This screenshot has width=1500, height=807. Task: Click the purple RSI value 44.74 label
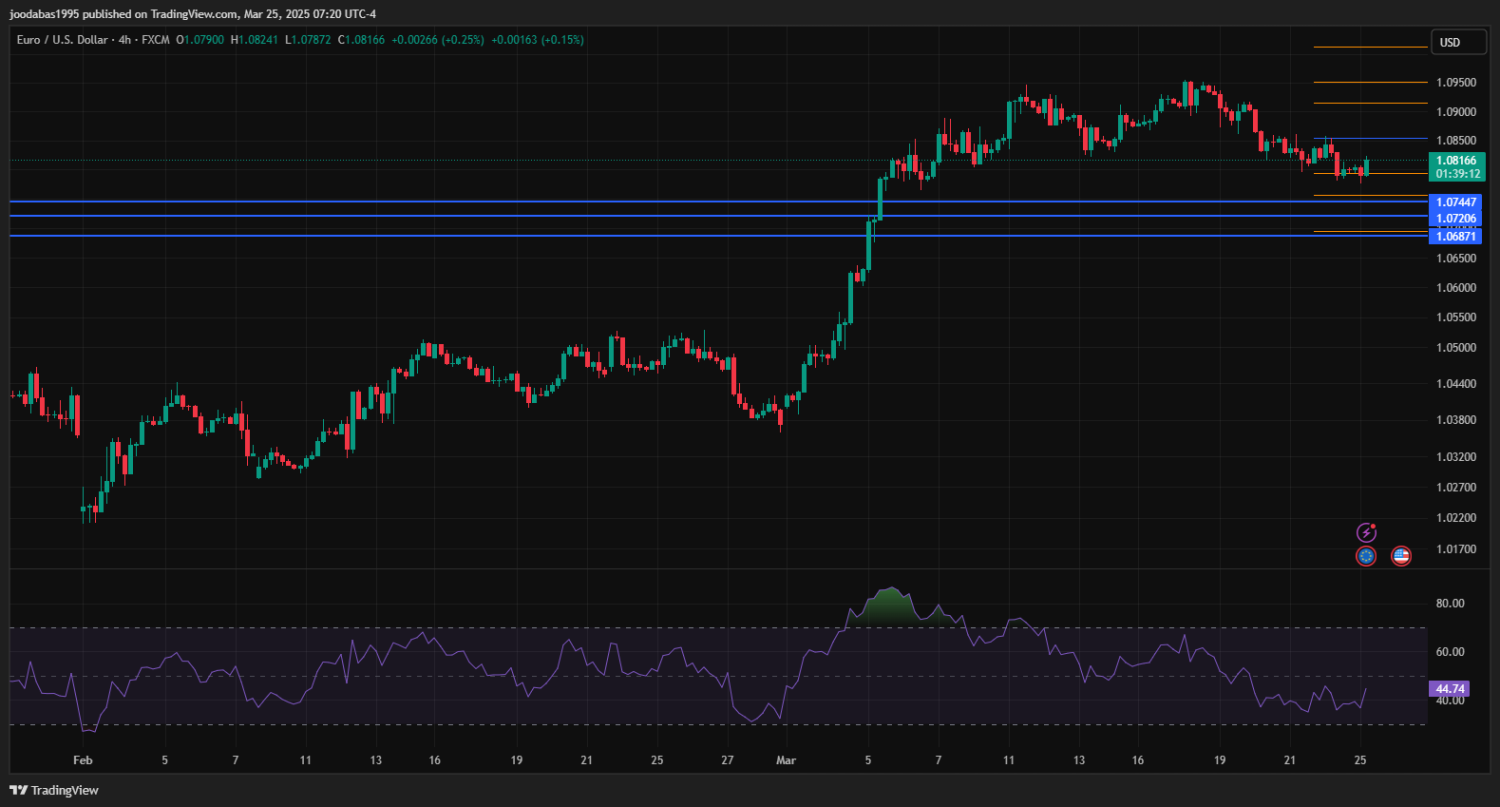click(x=1449, y=689)
